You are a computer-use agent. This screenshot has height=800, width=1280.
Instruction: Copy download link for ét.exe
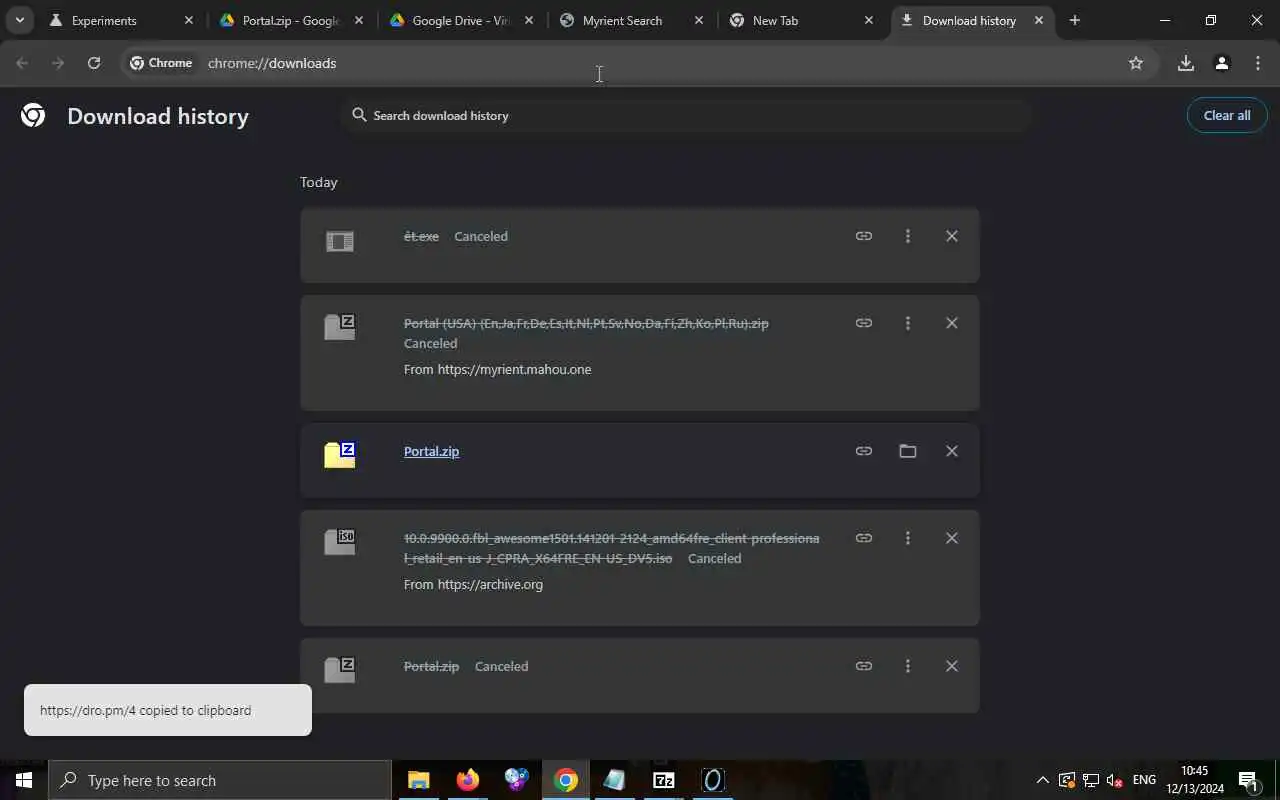(x=864, y=236)
